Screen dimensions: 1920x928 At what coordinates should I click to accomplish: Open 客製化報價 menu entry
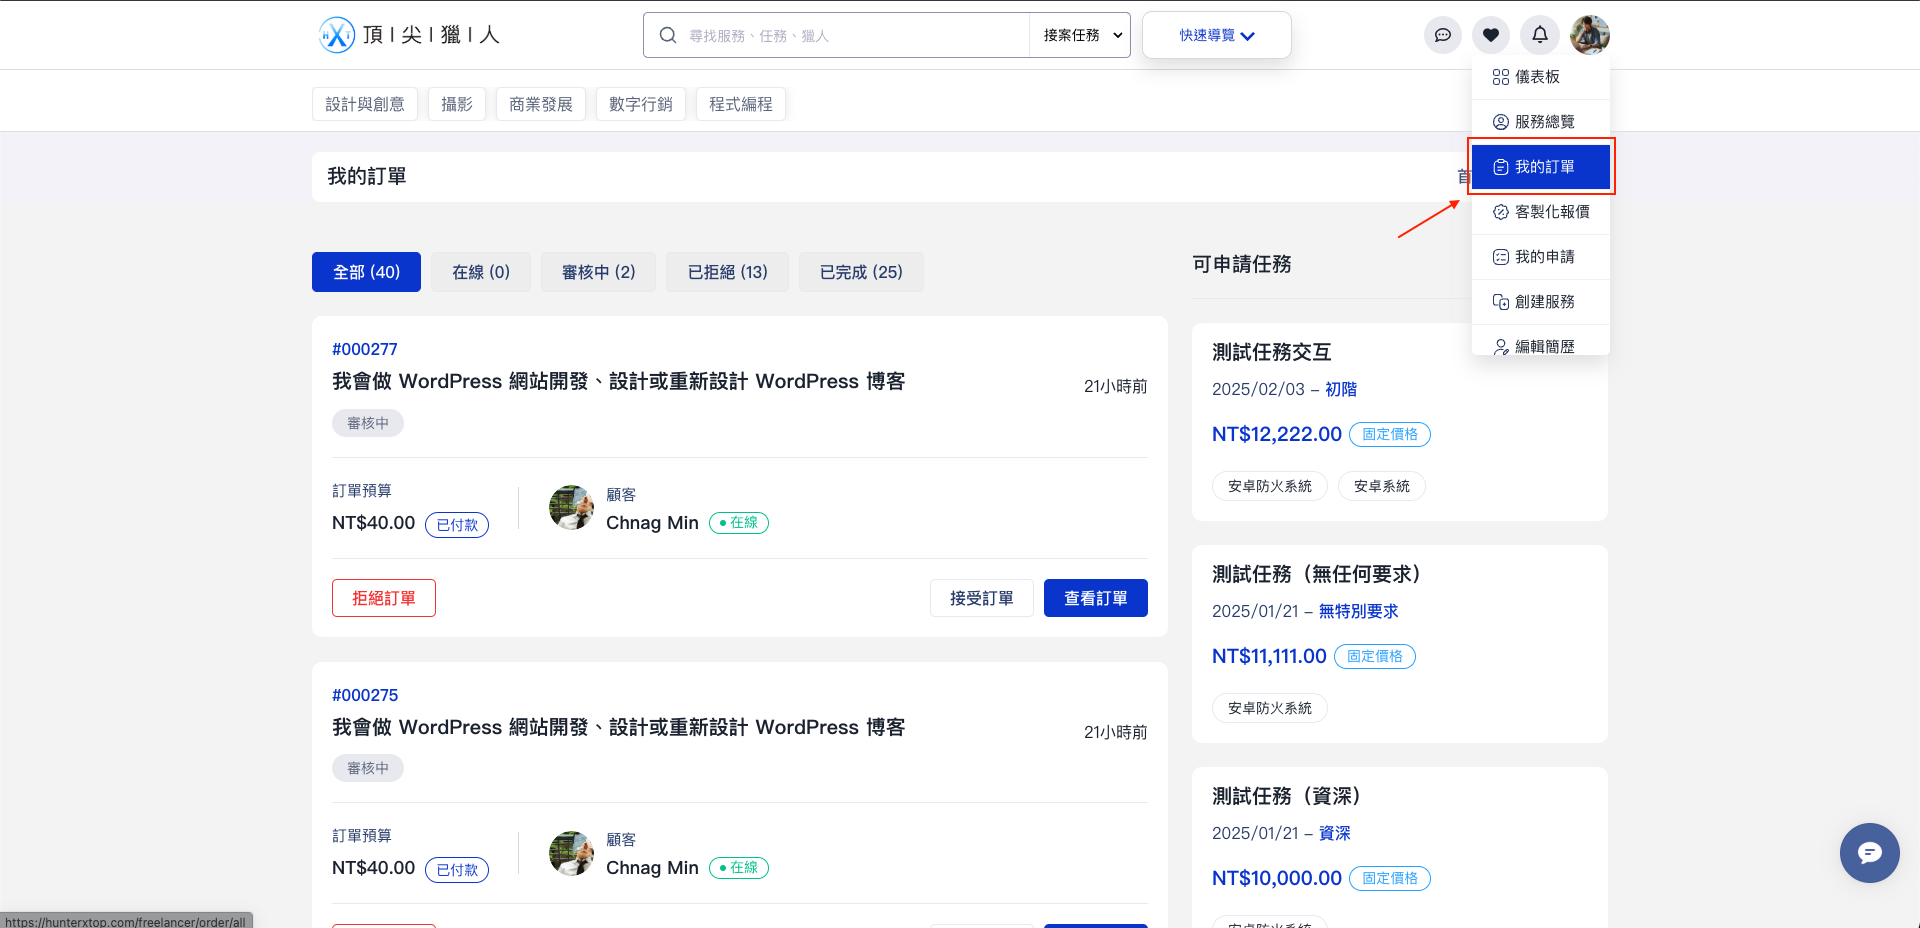1544,212
